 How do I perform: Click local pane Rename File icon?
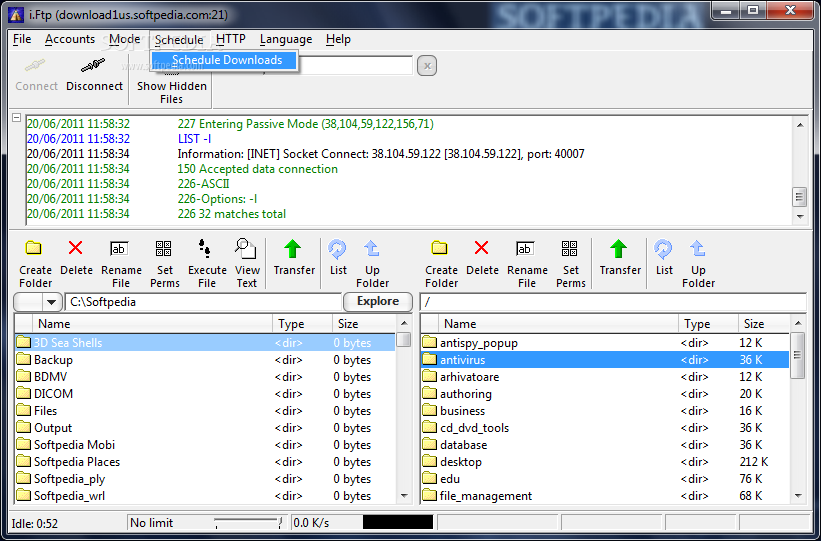119,248
